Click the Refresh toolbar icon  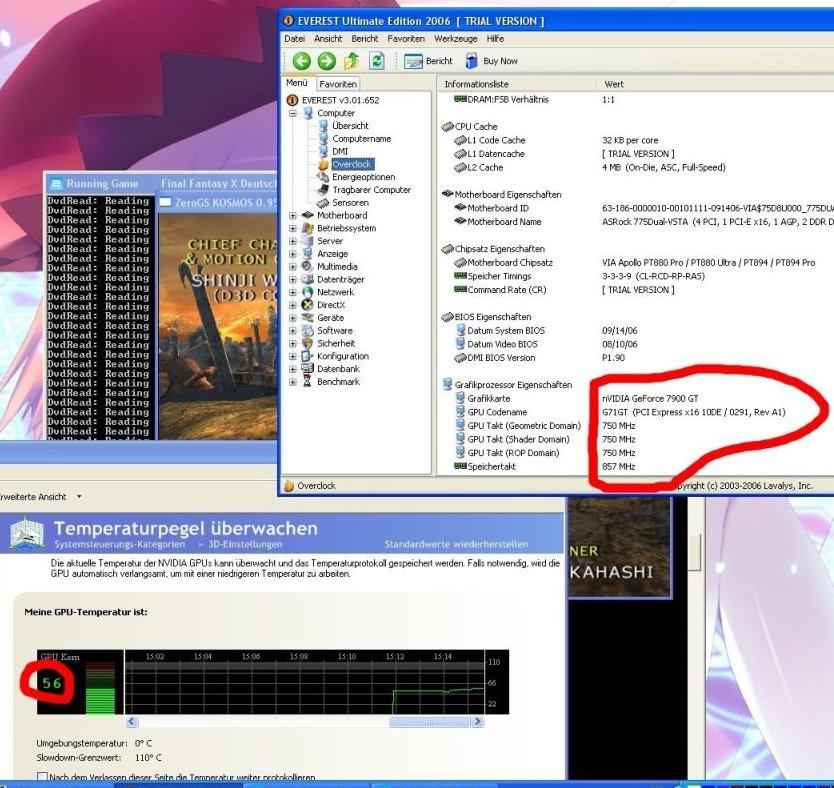[377, 61]
